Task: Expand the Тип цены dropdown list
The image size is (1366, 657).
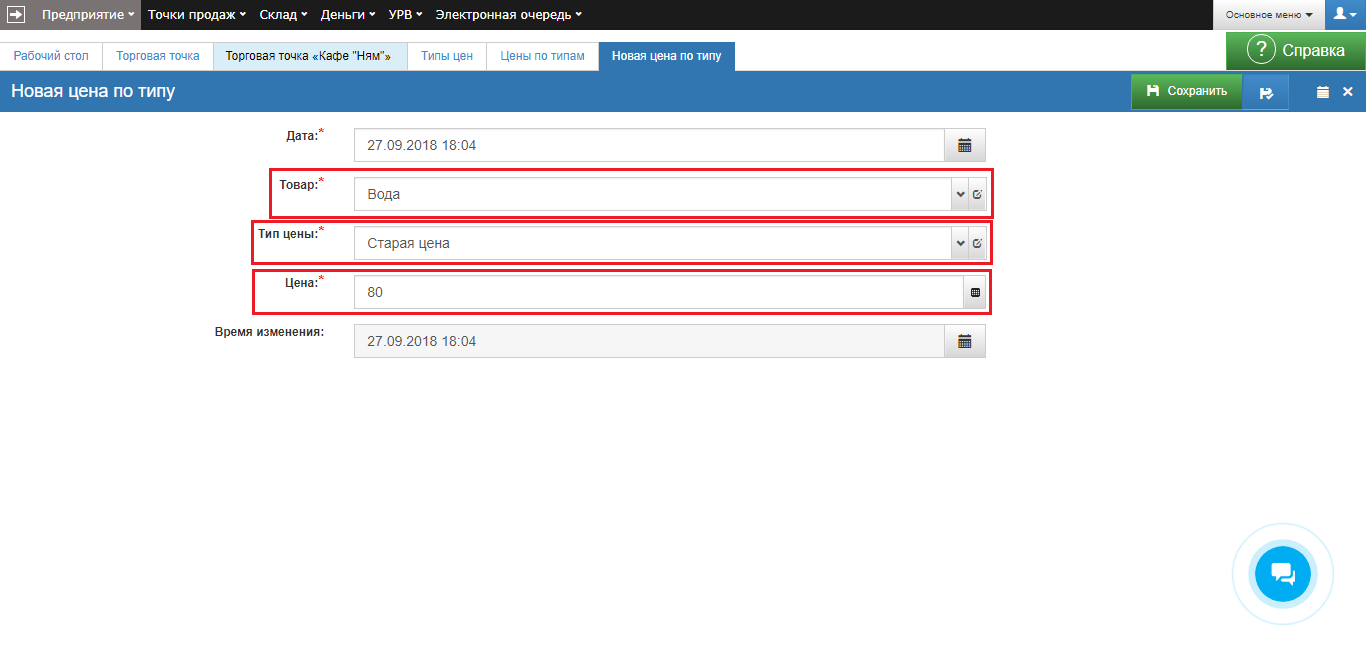Action: click(960, 243)
